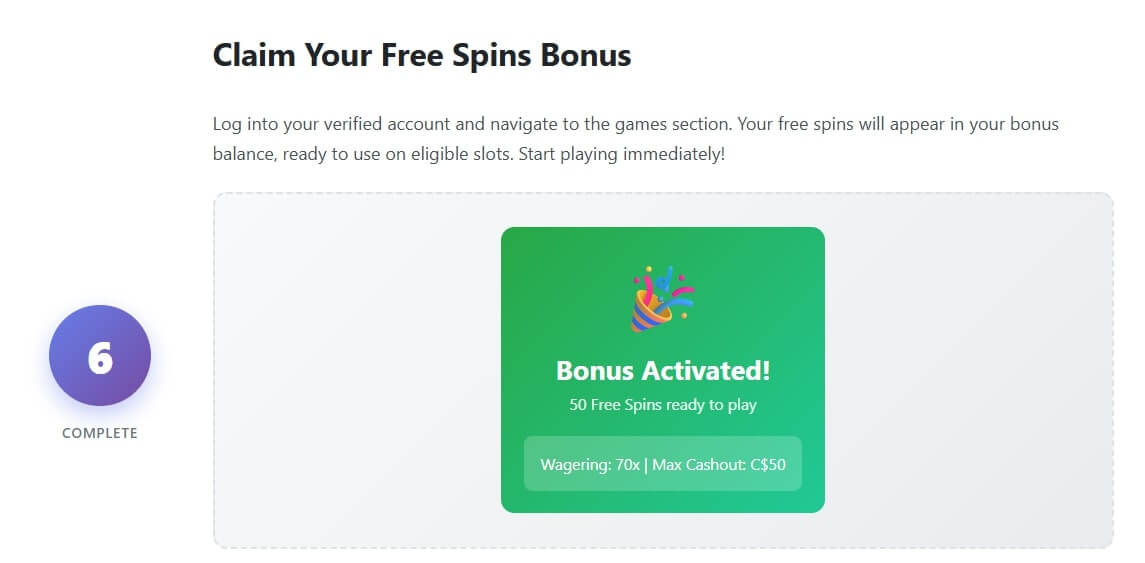Click the word "Bonus" in the main heading
This screenshot has height=563, width=1145.
pos(586,55)
